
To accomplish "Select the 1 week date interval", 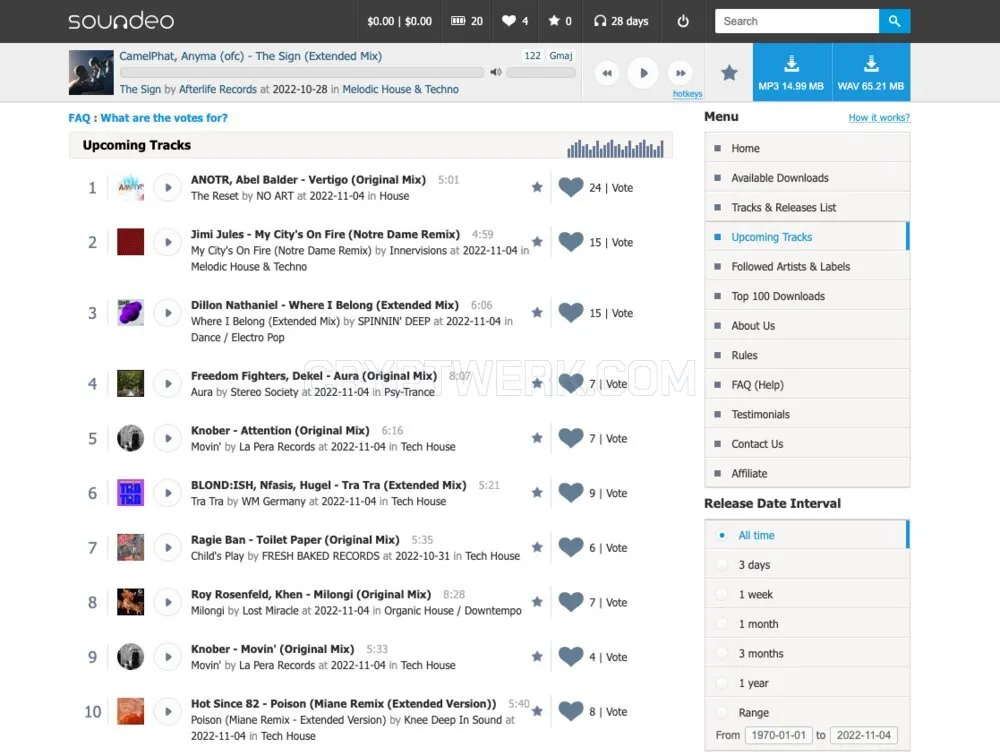I will [807, 594].
